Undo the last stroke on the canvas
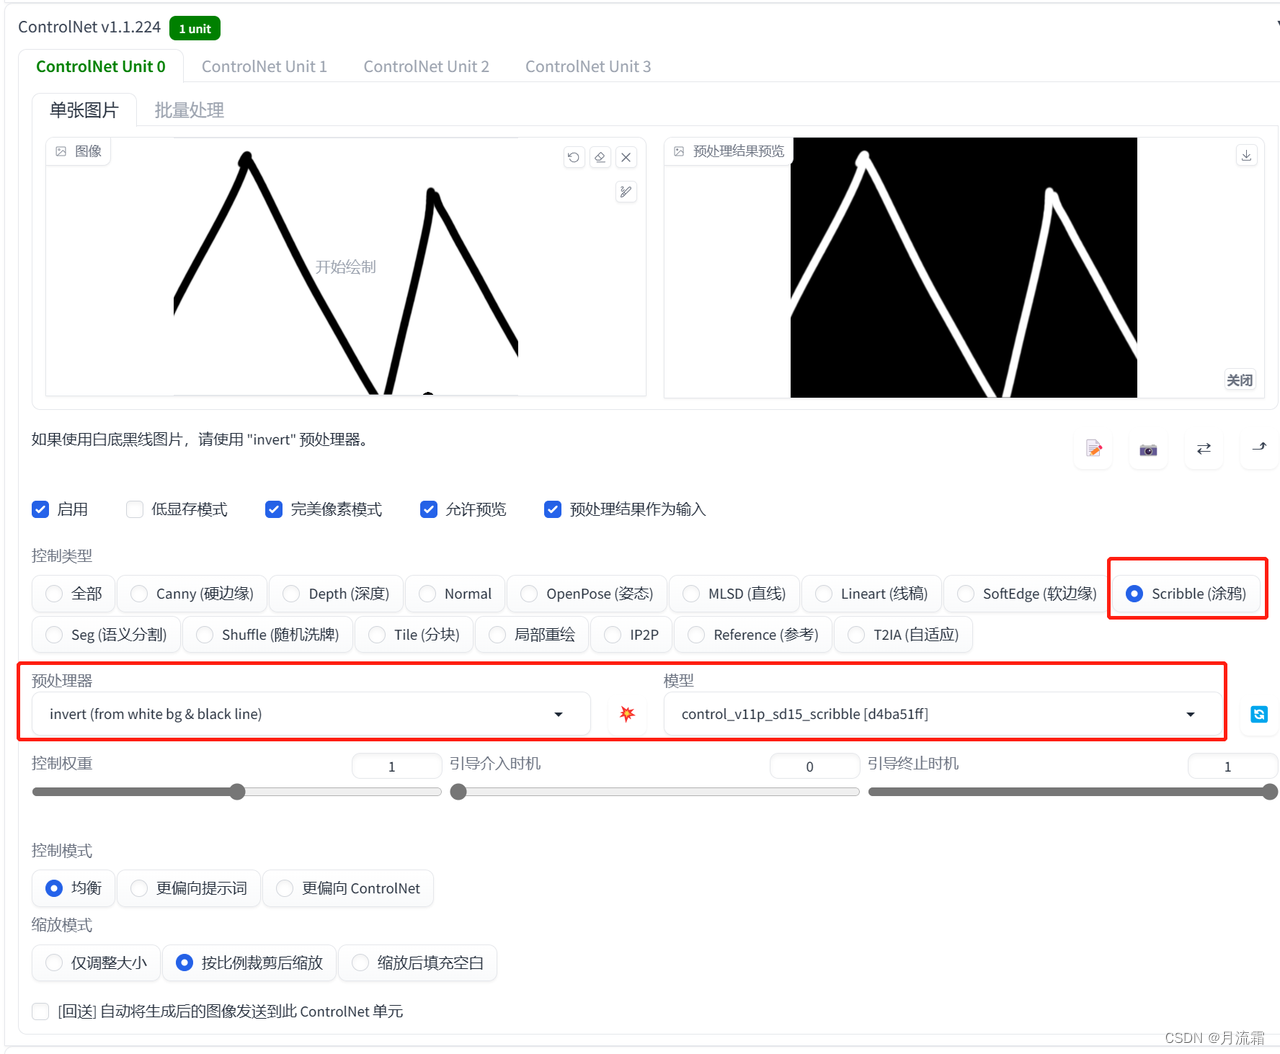Screen dimensions: 1280x1054 point(573,157)
